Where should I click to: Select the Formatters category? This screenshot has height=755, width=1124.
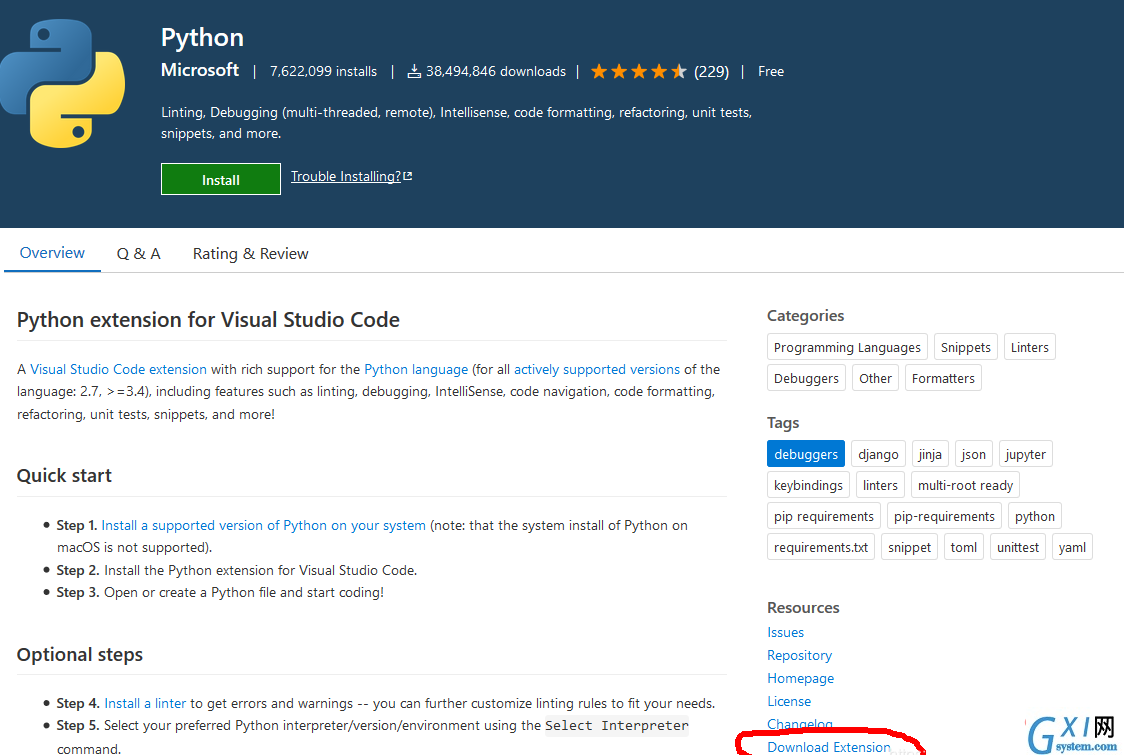(943, 378)
